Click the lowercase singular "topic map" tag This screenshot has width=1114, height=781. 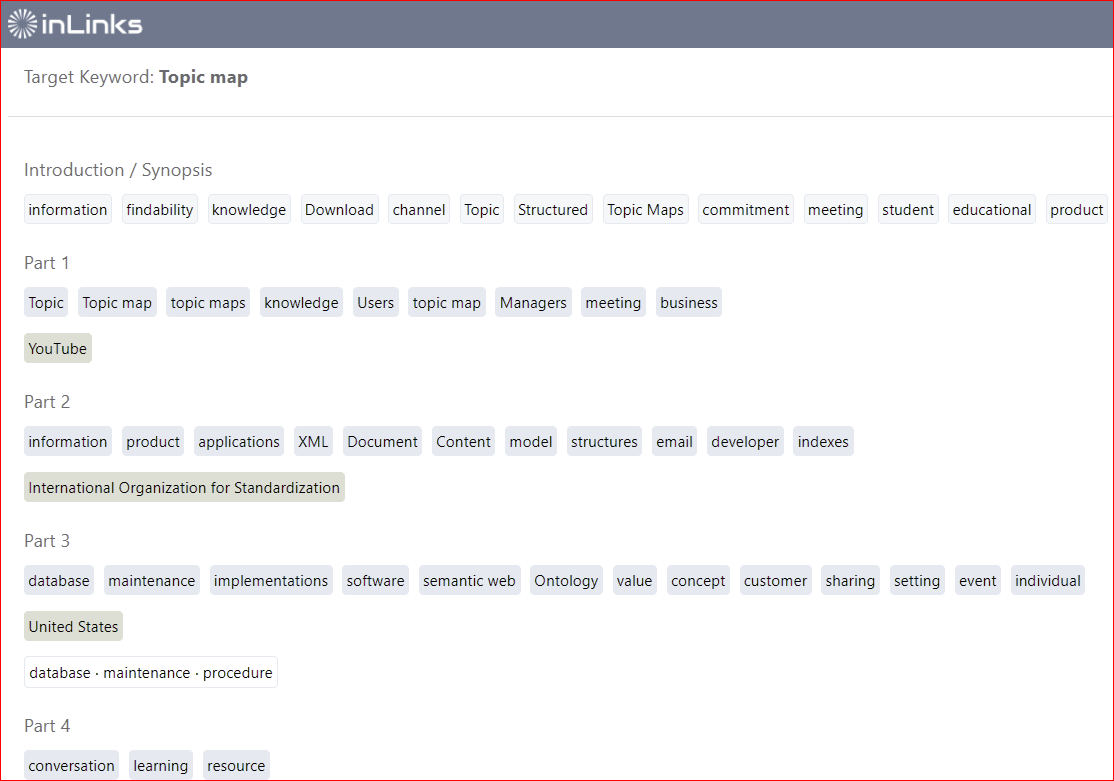click(x=447, y=303)
